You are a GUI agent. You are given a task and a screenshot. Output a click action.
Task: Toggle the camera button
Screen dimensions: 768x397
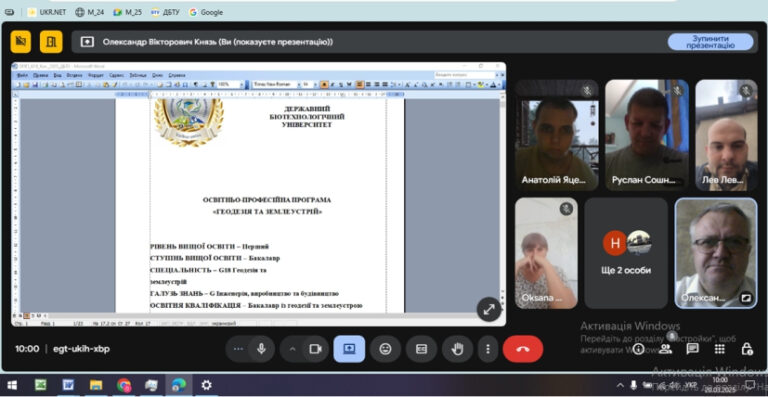coord(315,349)
